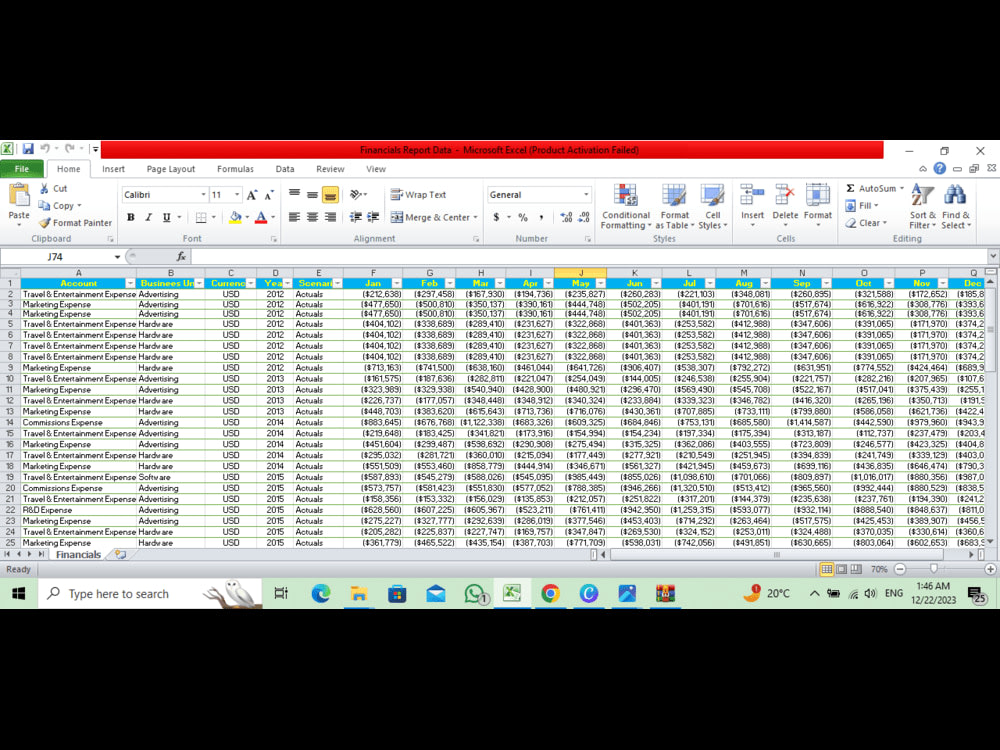Click the AutoSum button

(871, 188)
